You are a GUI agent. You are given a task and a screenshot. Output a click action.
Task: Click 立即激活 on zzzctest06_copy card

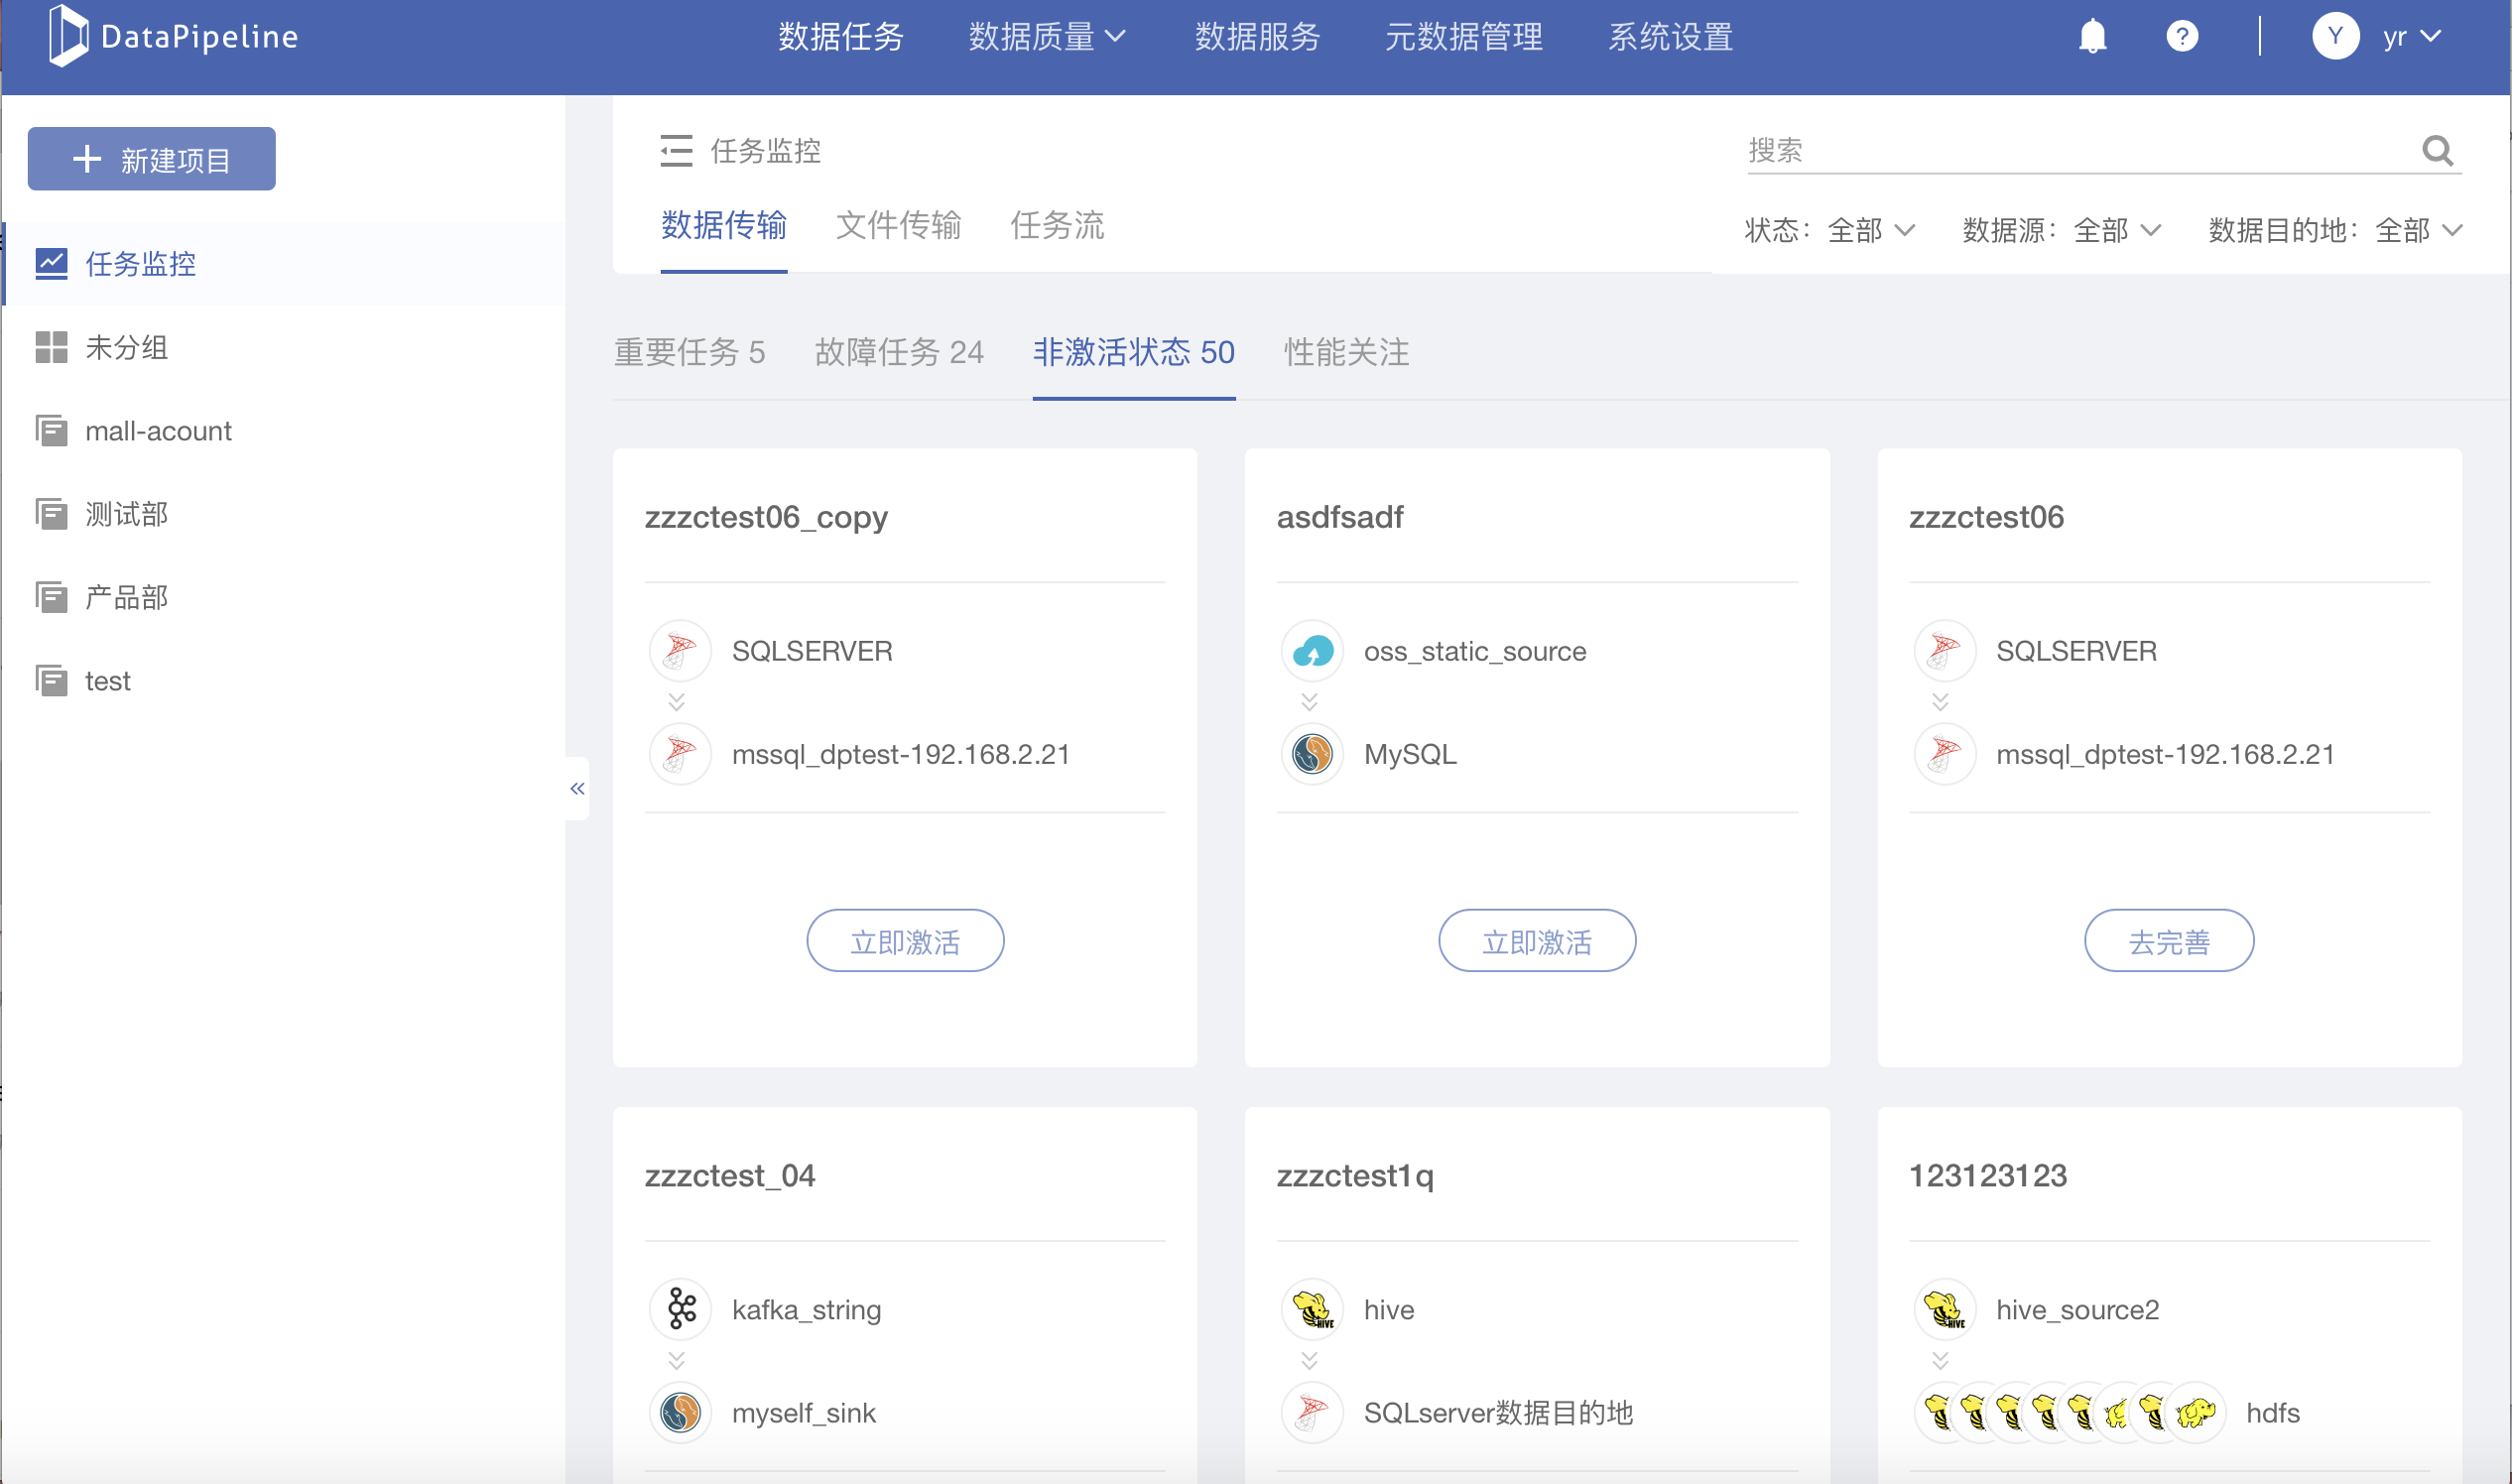click(904, 941)
